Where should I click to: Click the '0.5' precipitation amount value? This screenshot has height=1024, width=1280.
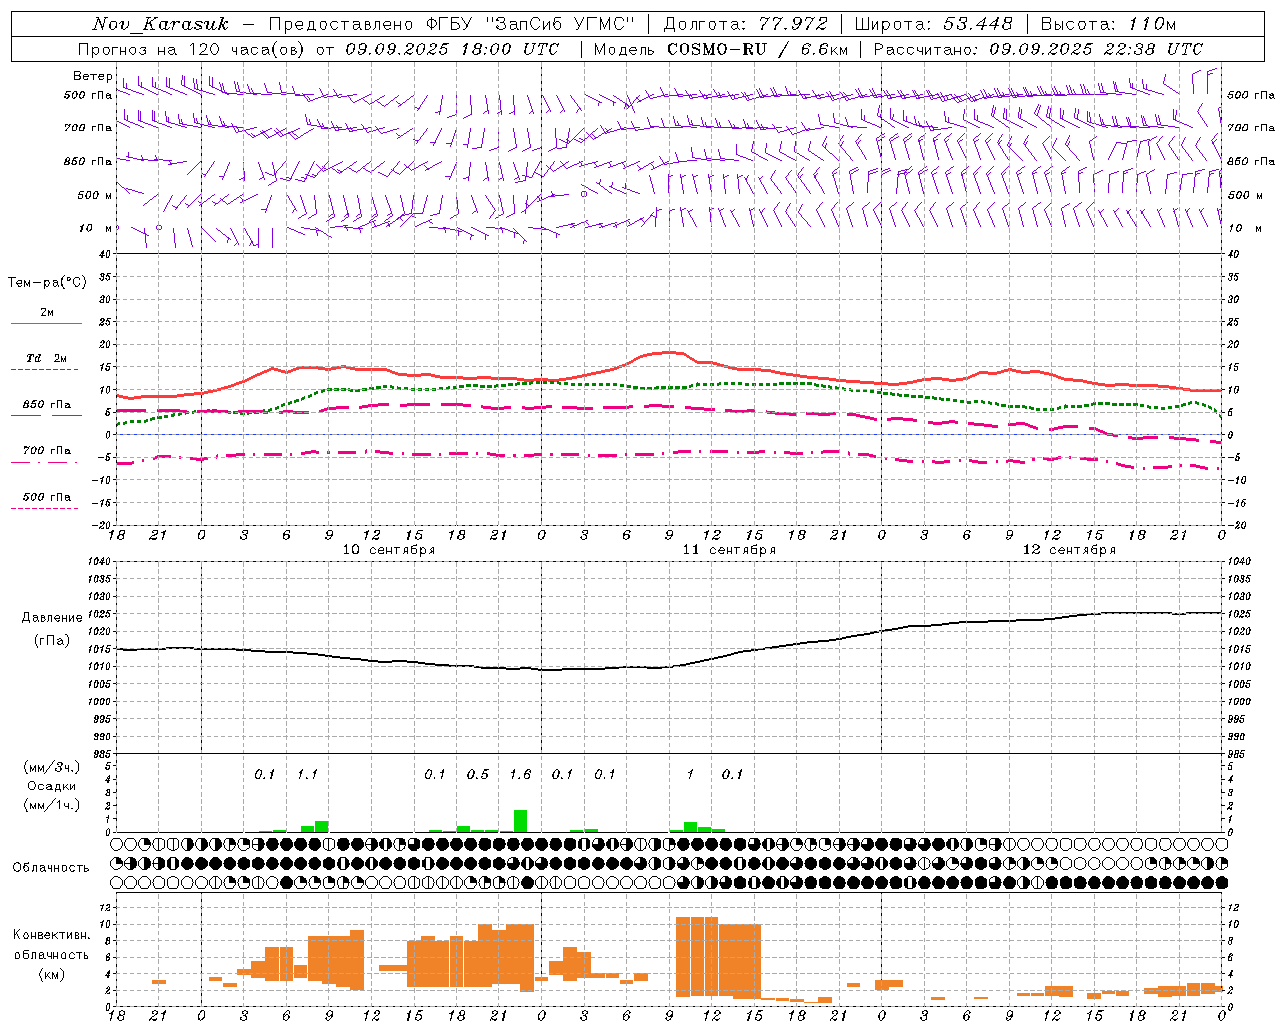coord(478,774)
